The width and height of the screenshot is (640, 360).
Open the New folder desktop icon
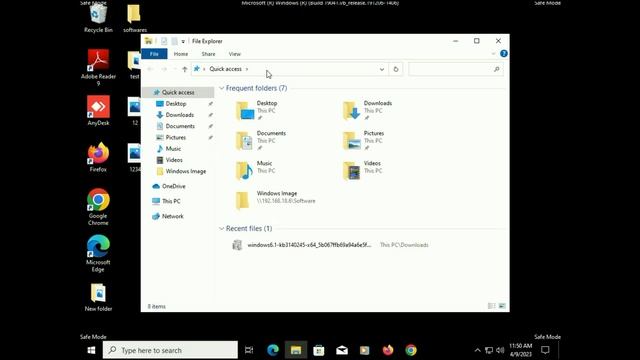point(98,298)
